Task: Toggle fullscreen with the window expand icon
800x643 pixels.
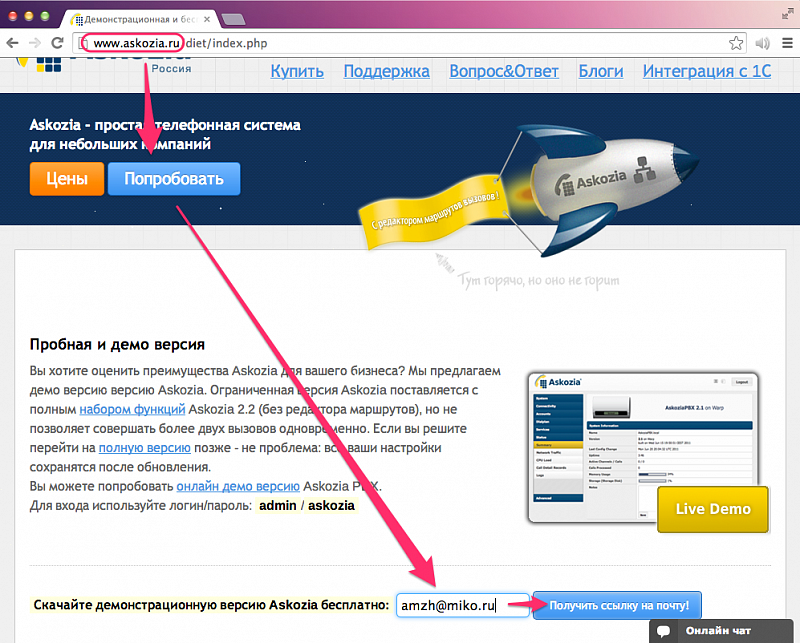Action: [x=788, y=14]
